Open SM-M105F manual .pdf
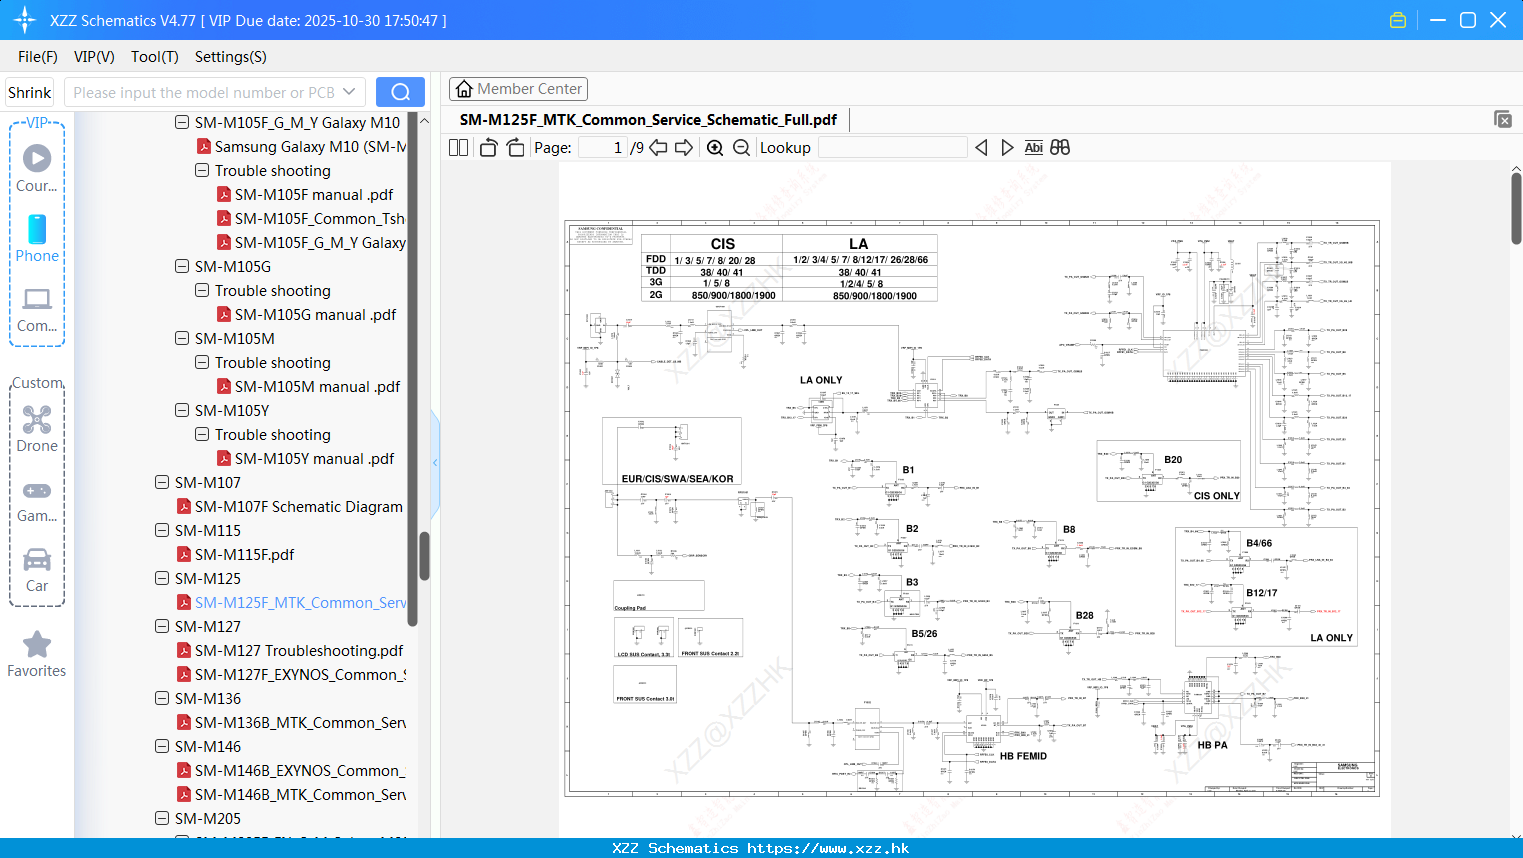Image resolution: width=1523 pixels, height=858 pixels. point(314,195)
